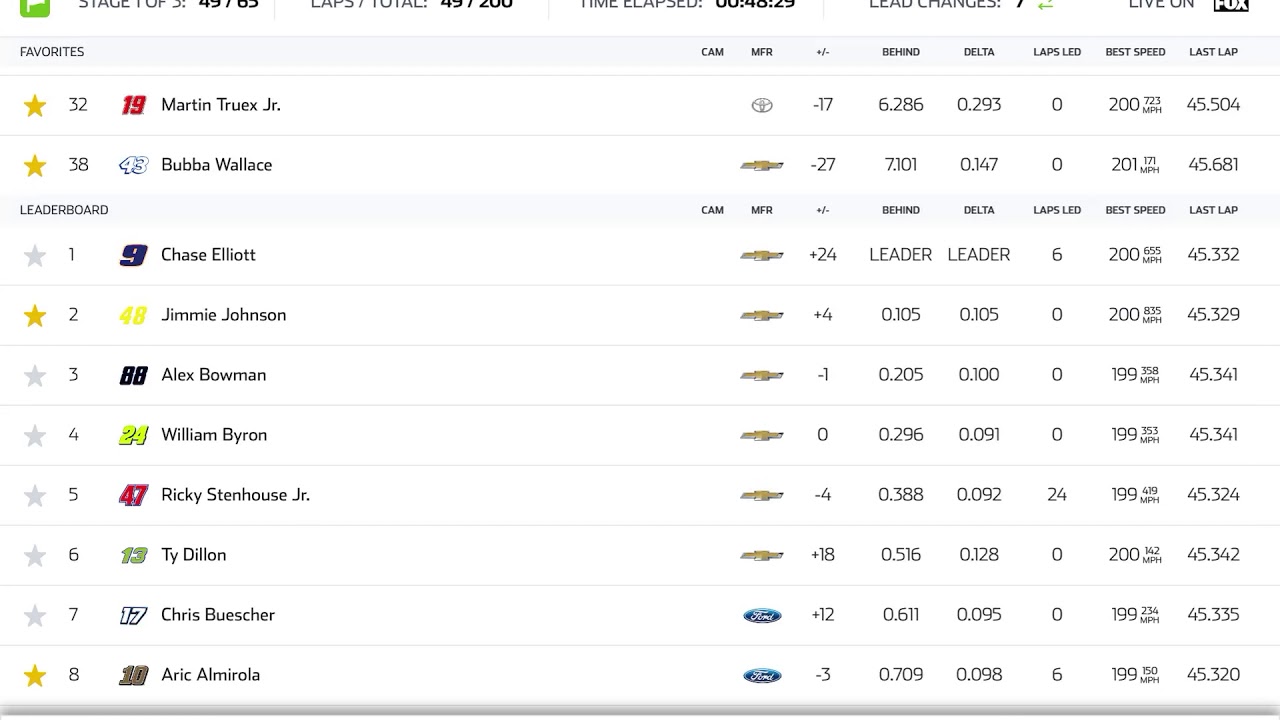The width and height of the screenshot is (1280, 720).
Task: Click the Toyota logo in Truex's row
Action: pos(762,105)
